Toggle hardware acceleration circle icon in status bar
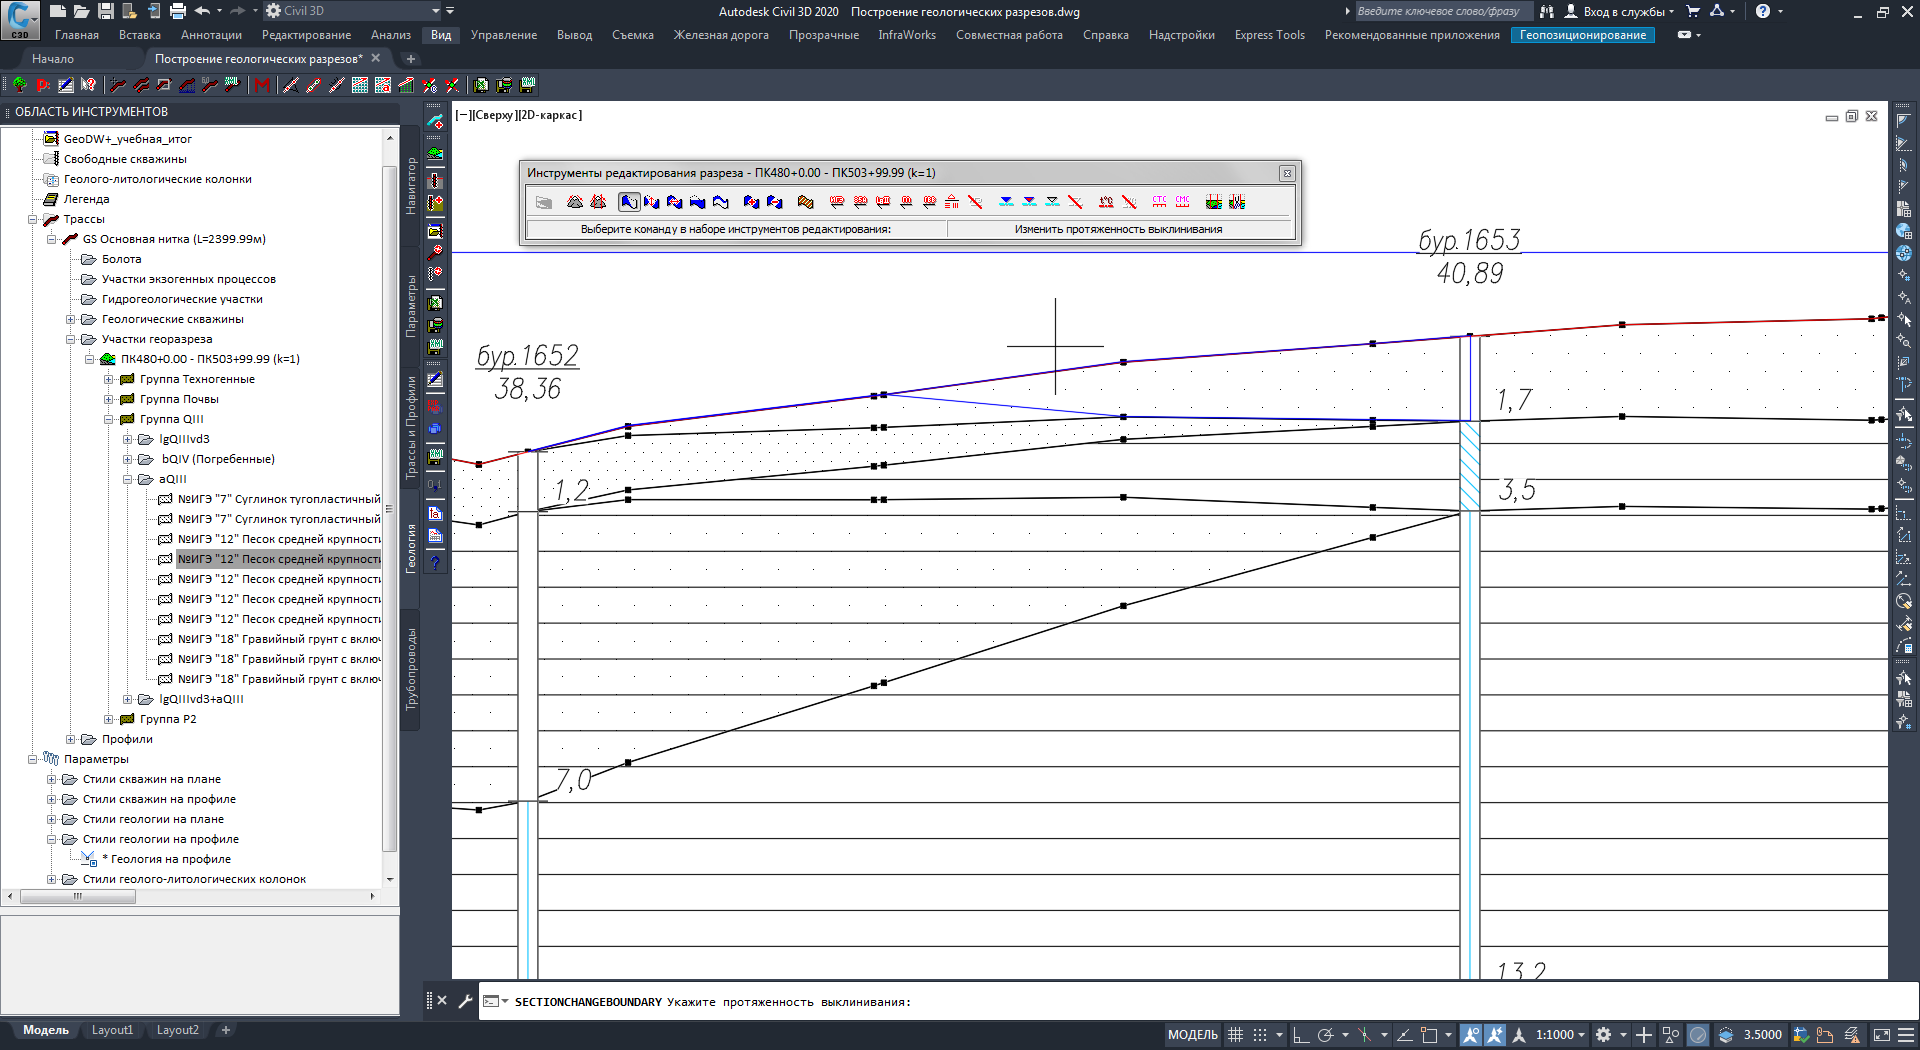The width and height of the screenshot is (1920, 1050). coord(1698,1035)
